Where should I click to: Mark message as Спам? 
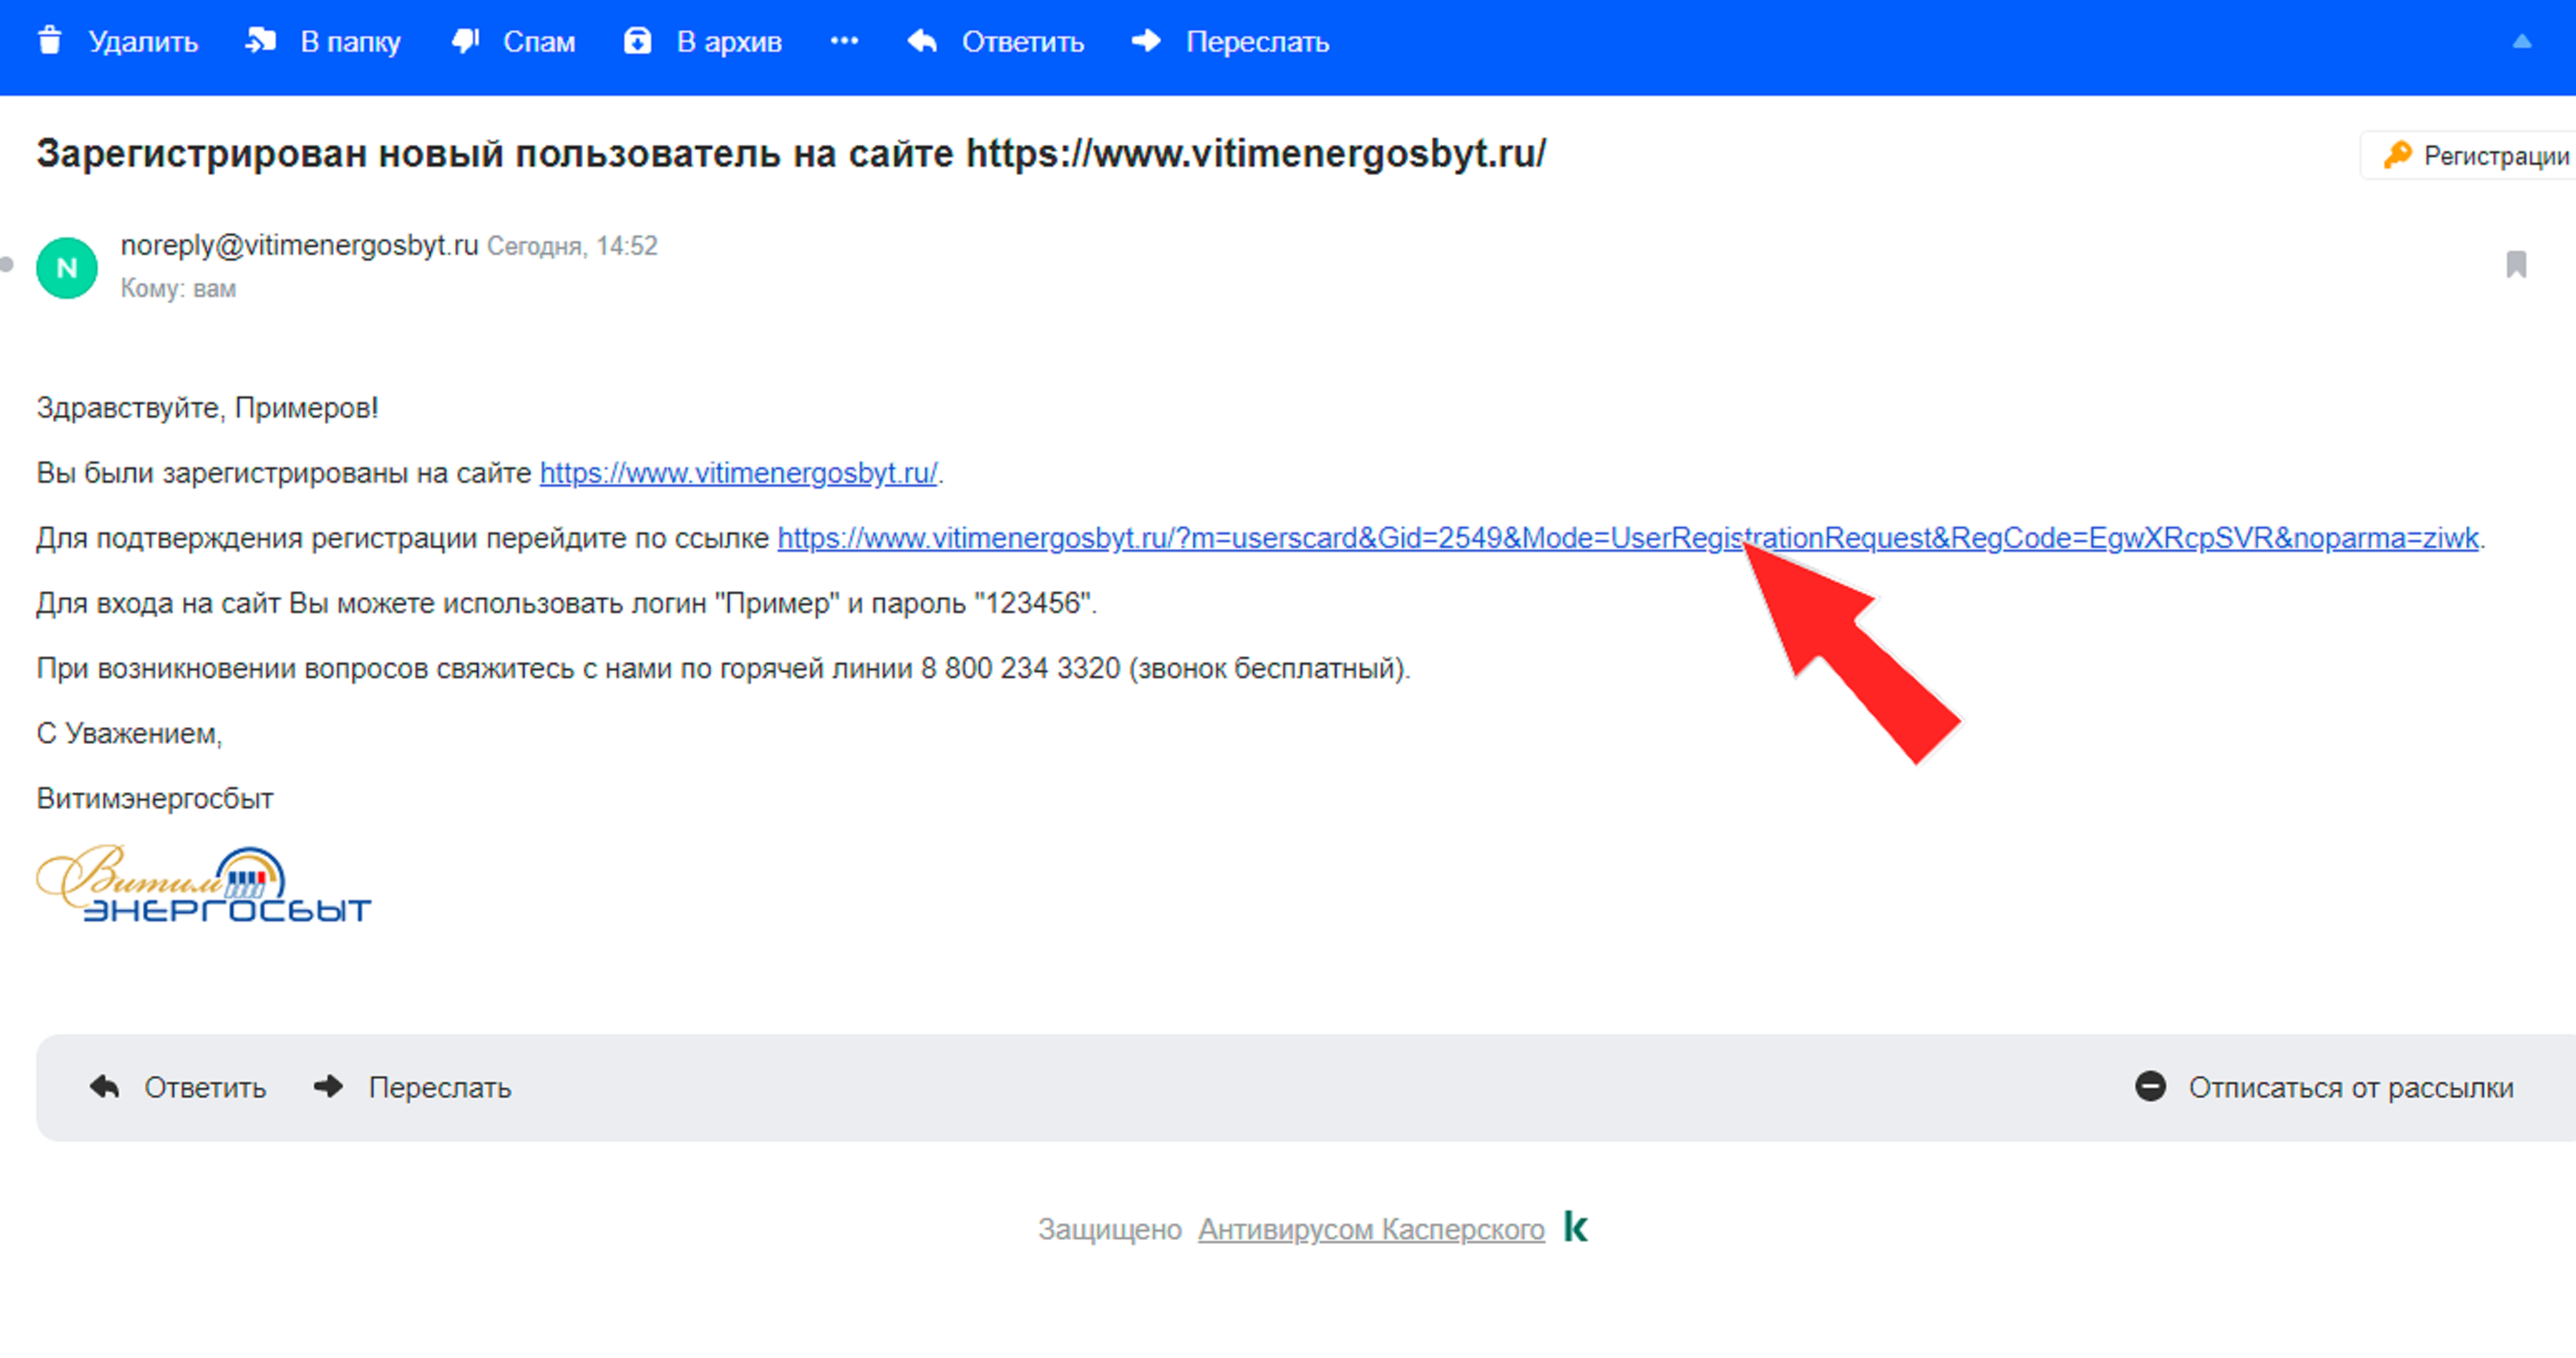pos(539,42)
